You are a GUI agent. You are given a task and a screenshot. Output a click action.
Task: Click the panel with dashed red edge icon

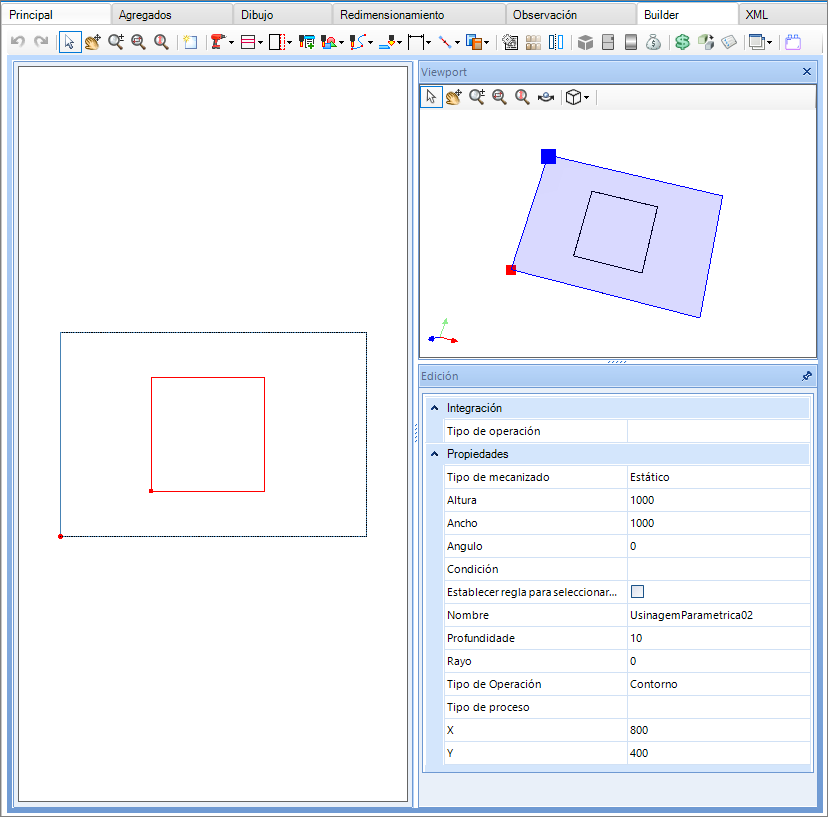coord(277,42)
